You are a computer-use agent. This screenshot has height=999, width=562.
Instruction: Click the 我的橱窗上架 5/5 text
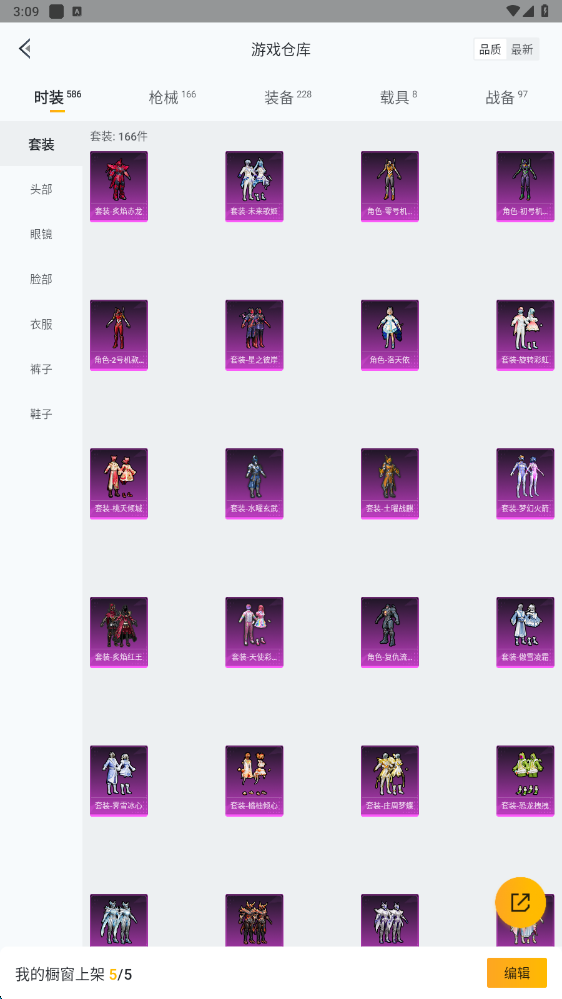click(x=74, y=974)
